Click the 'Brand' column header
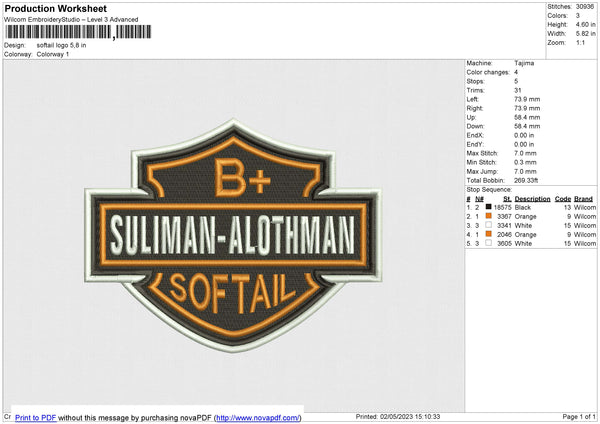 tap(583, 199)
